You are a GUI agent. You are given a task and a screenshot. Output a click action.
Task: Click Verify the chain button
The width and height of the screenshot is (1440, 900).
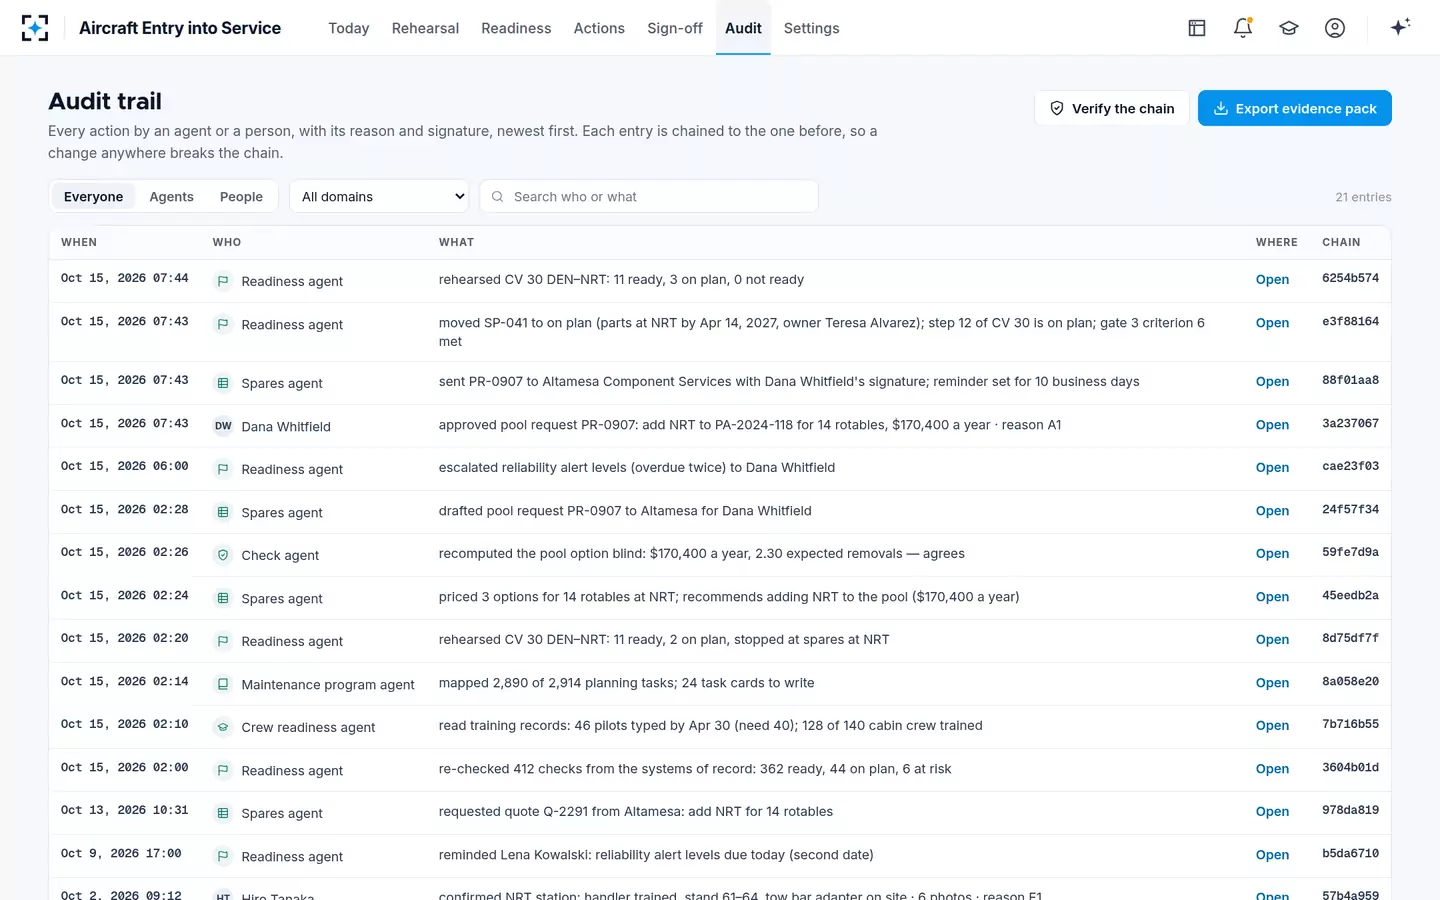pyautogui.click(x=1111, y=108)
